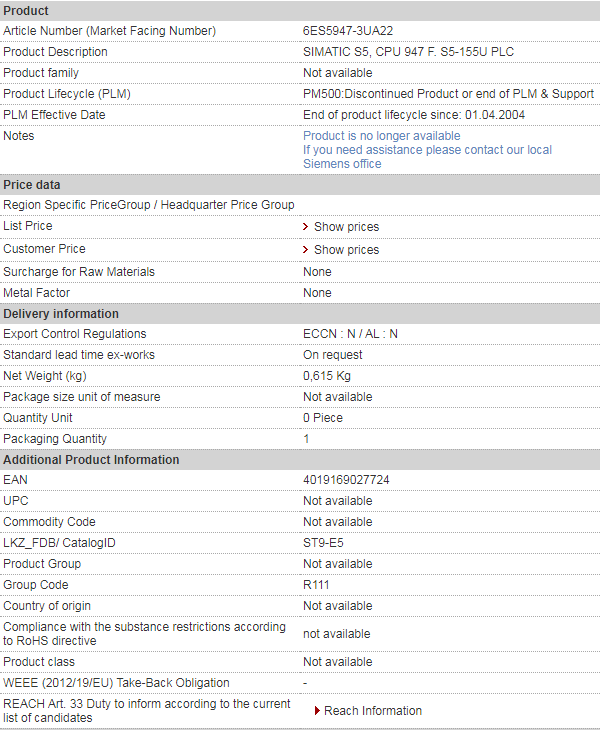Click the "Product is no longer available" note

[382, 136]
